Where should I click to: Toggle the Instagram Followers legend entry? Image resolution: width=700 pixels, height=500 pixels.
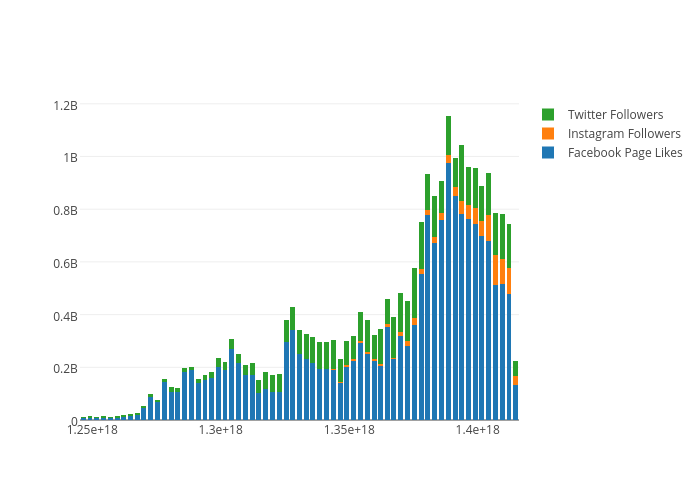coord(624,134)
